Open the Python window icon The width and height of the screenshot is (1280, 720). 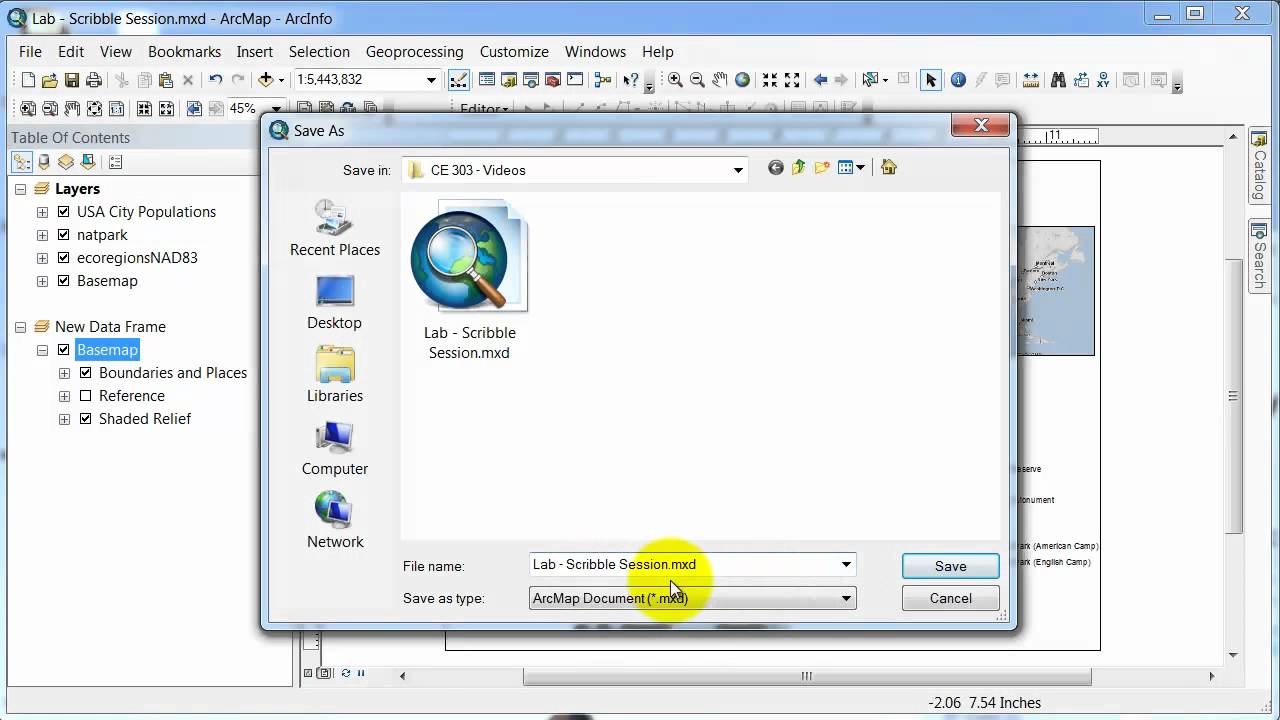(x=574, y=80)
